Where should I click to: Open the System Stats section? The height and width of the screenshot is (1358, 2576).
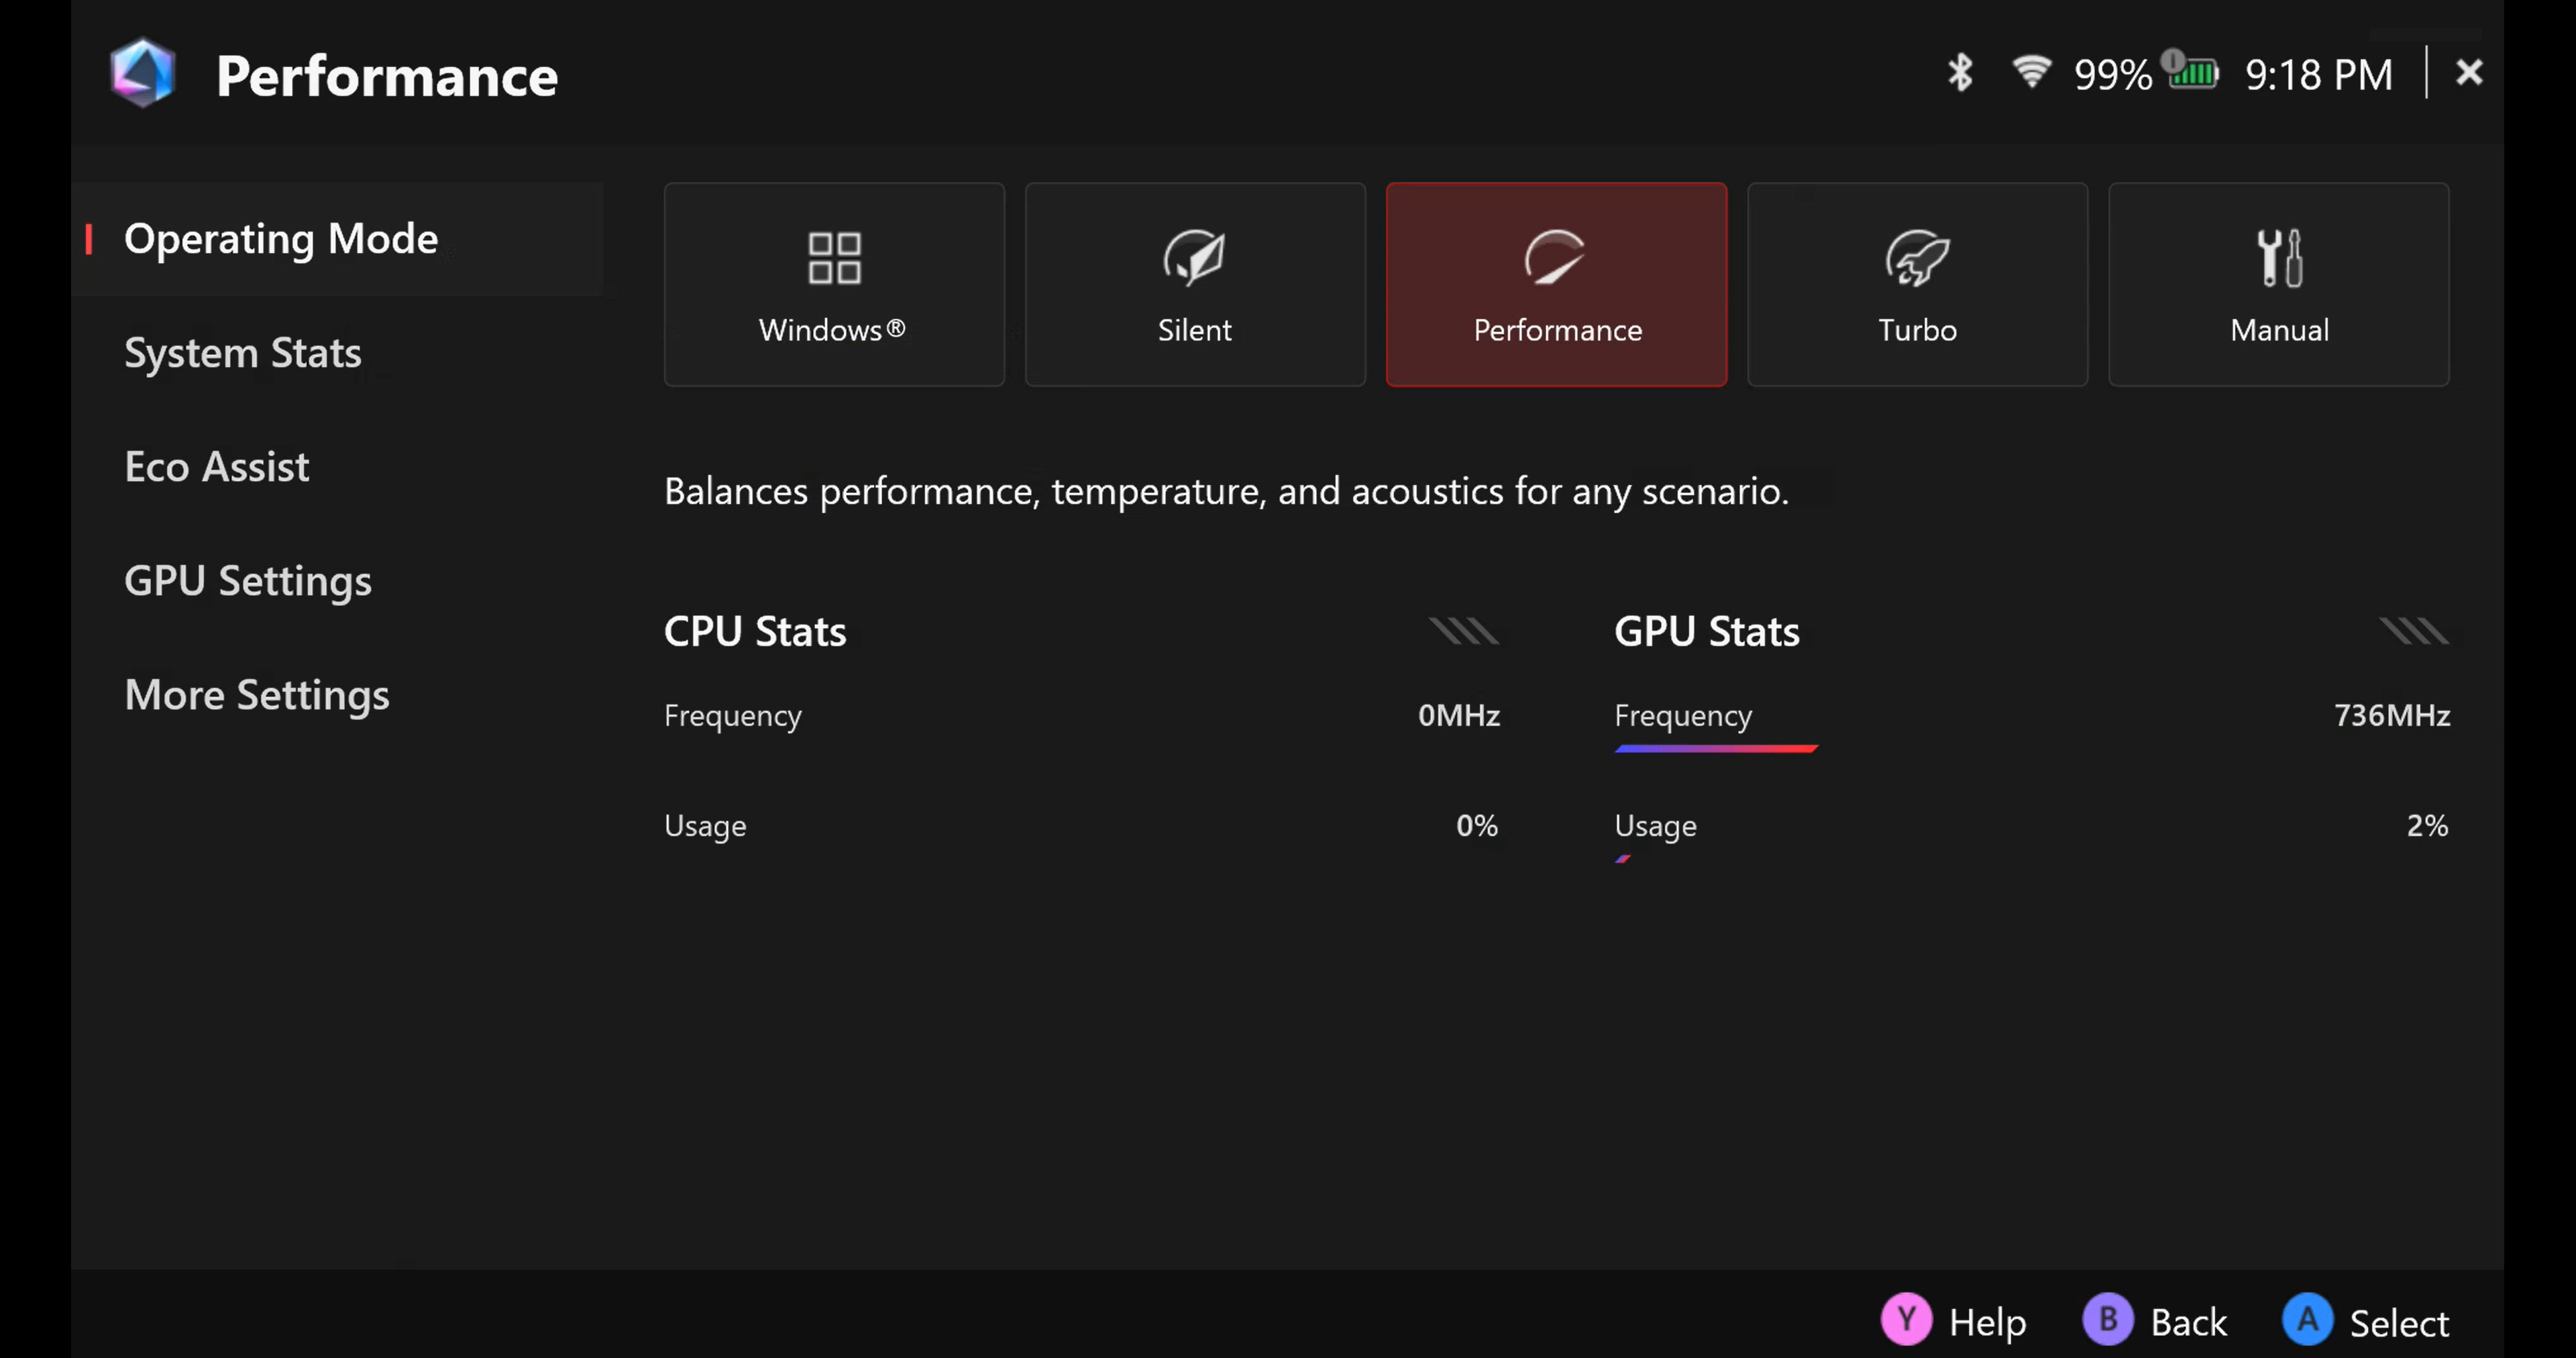tap(243, 353)
